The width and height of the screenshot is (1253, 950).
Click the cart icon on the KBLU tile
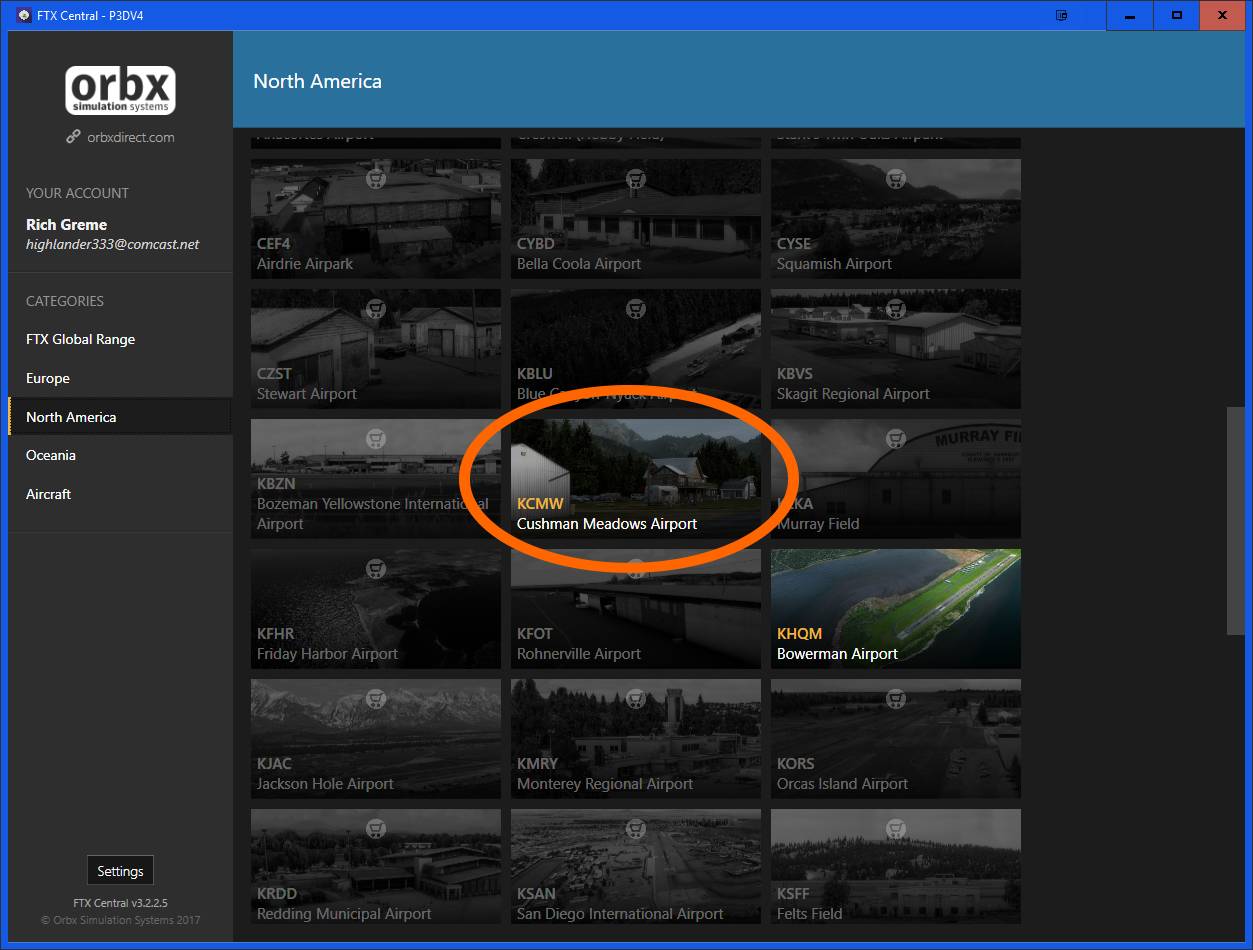(x=636, y=309)
